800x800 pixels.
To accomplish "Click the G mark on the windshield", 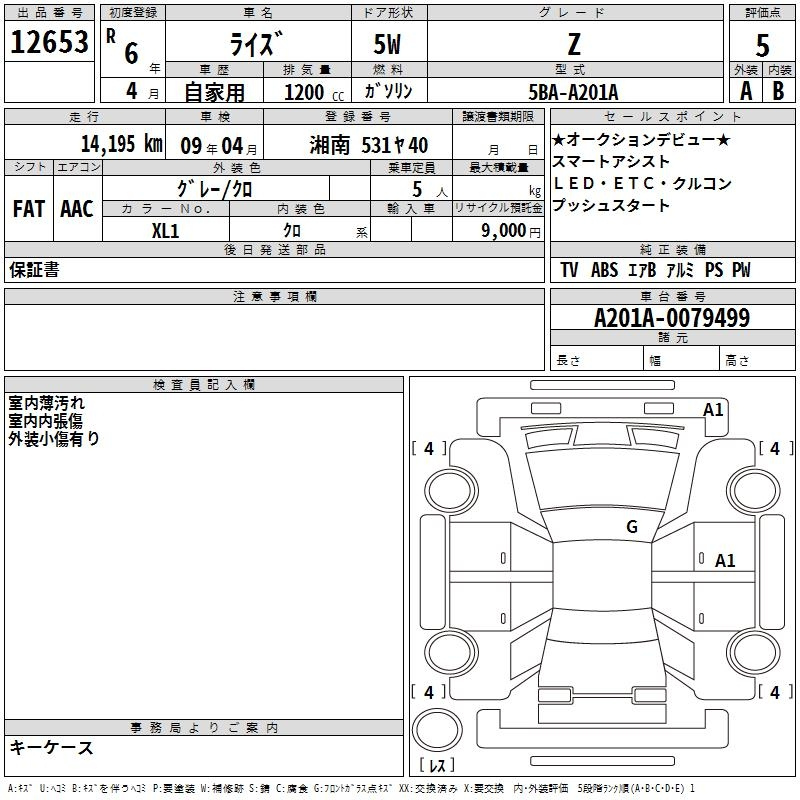I will (x=631, y=527).
